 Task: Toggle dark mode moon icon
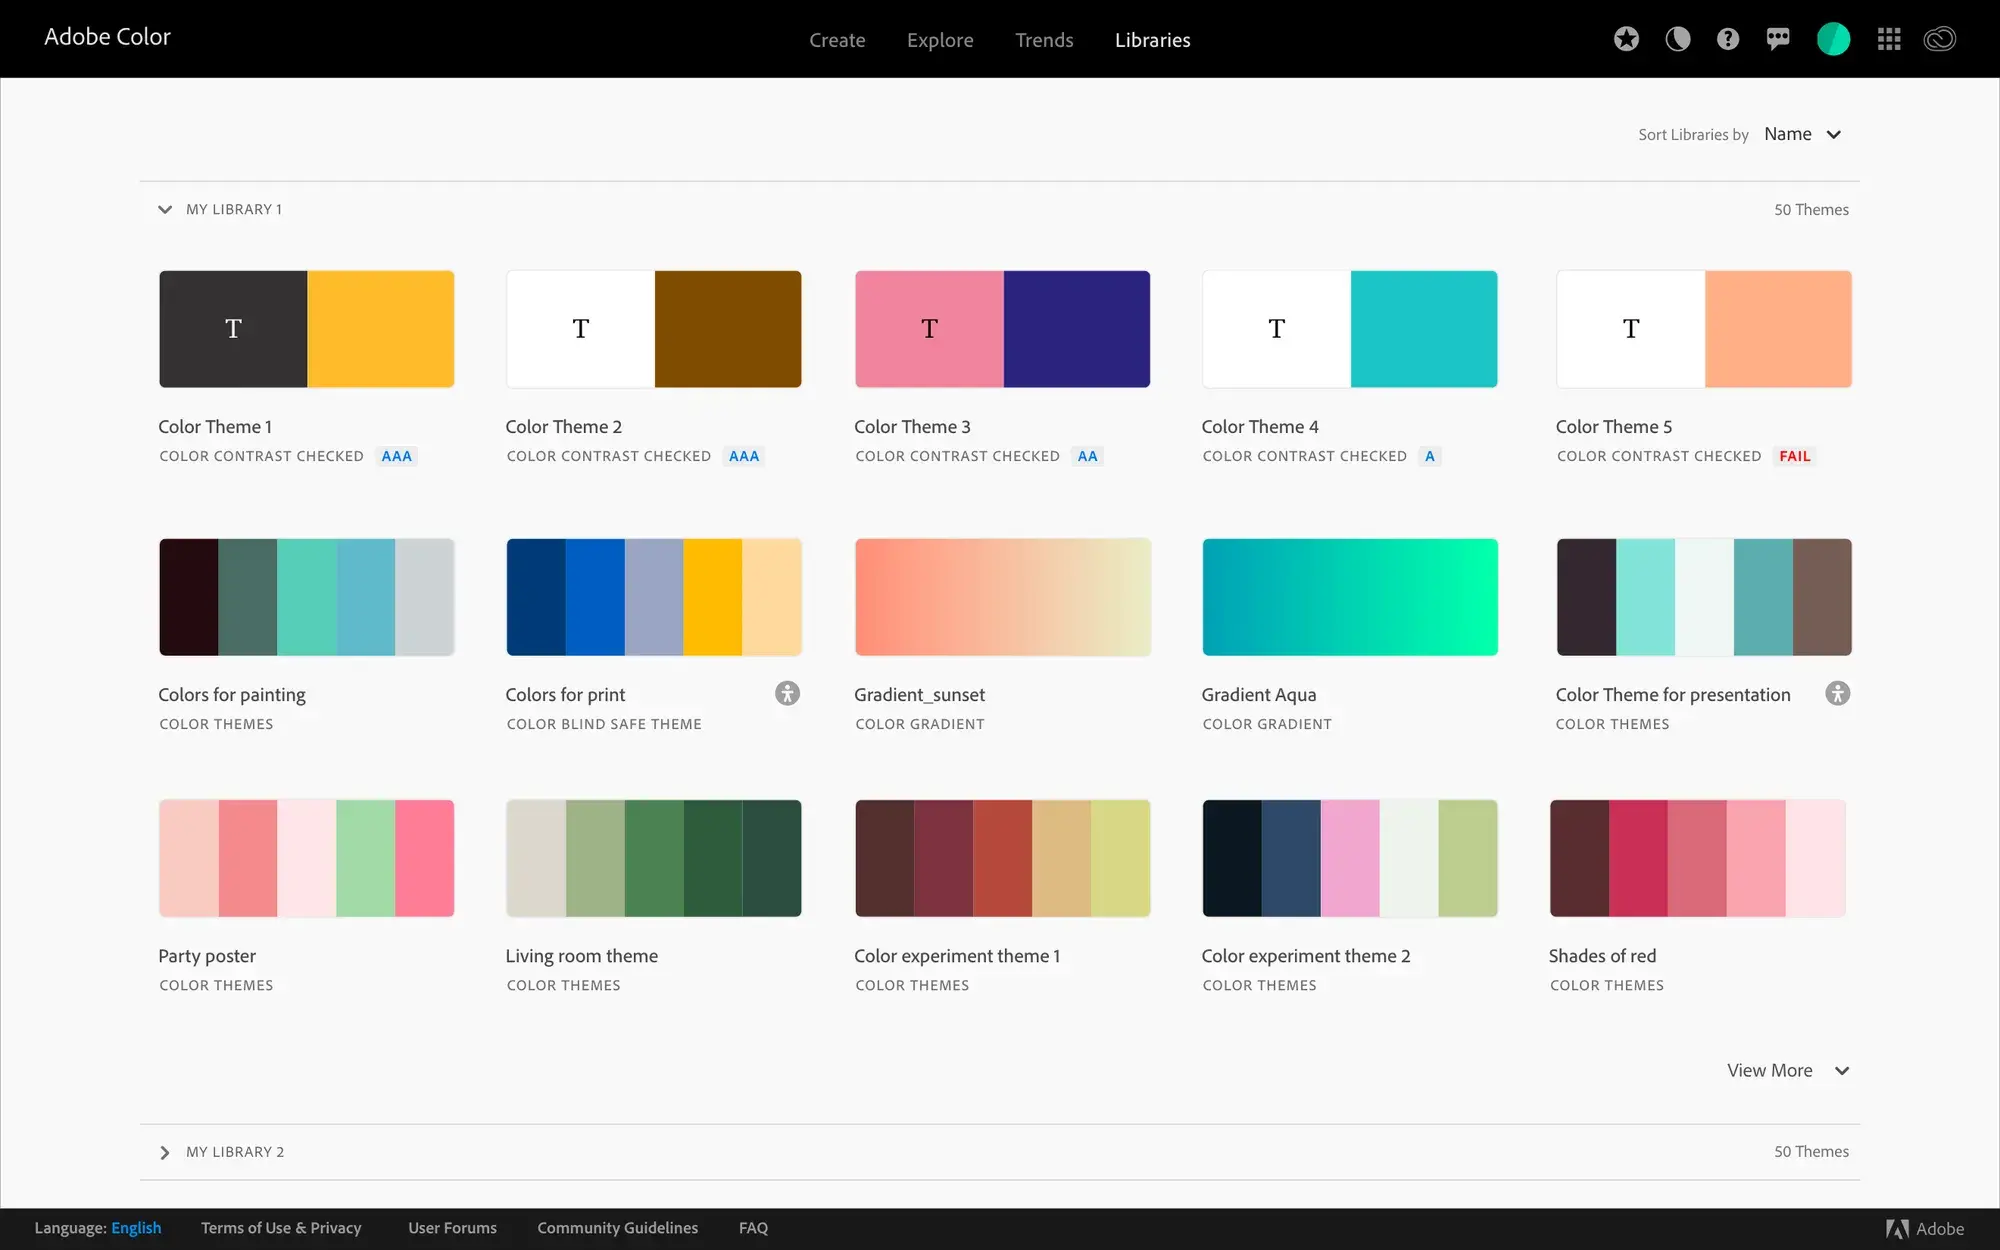coord(1676,39)
